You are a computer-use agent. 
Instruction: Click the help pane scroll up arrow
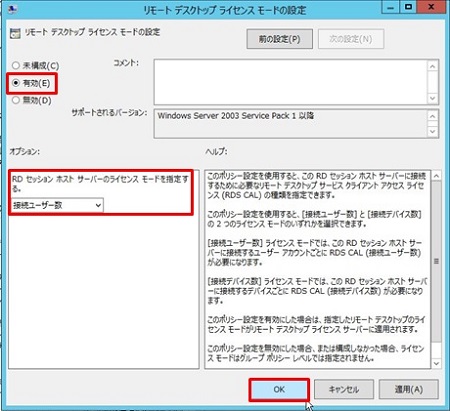436,176
